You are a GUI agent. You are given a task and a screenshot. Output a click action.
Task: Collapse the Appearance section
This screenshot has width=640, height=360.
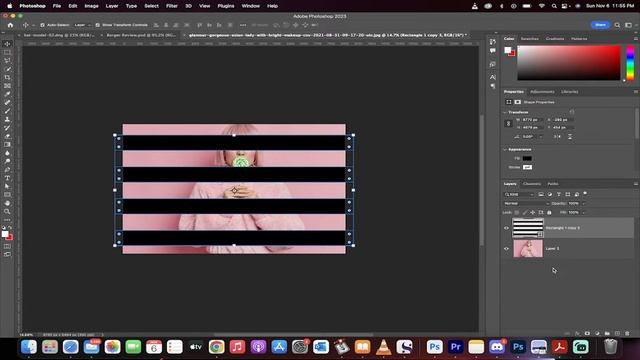[x=505, y=149]
